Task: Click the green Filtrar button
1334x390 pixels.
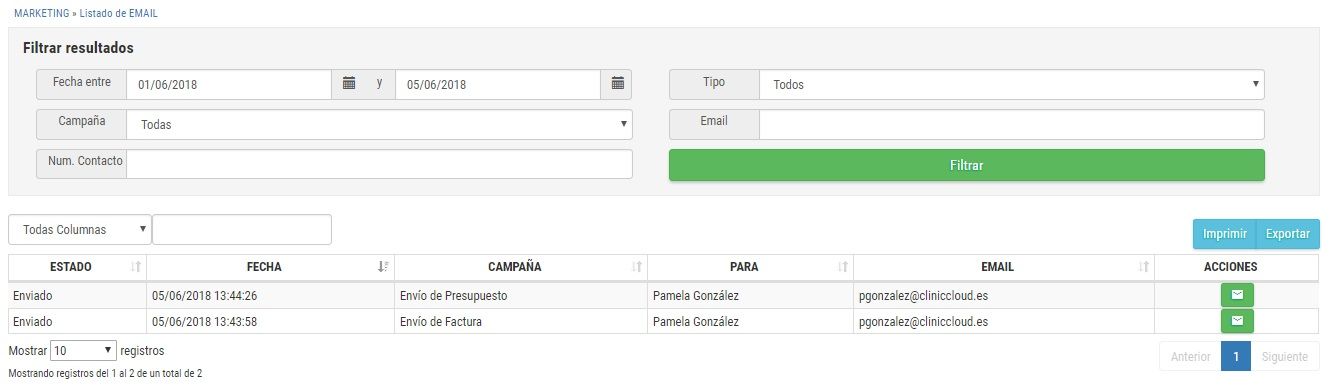Action: [x=967, y=165]
